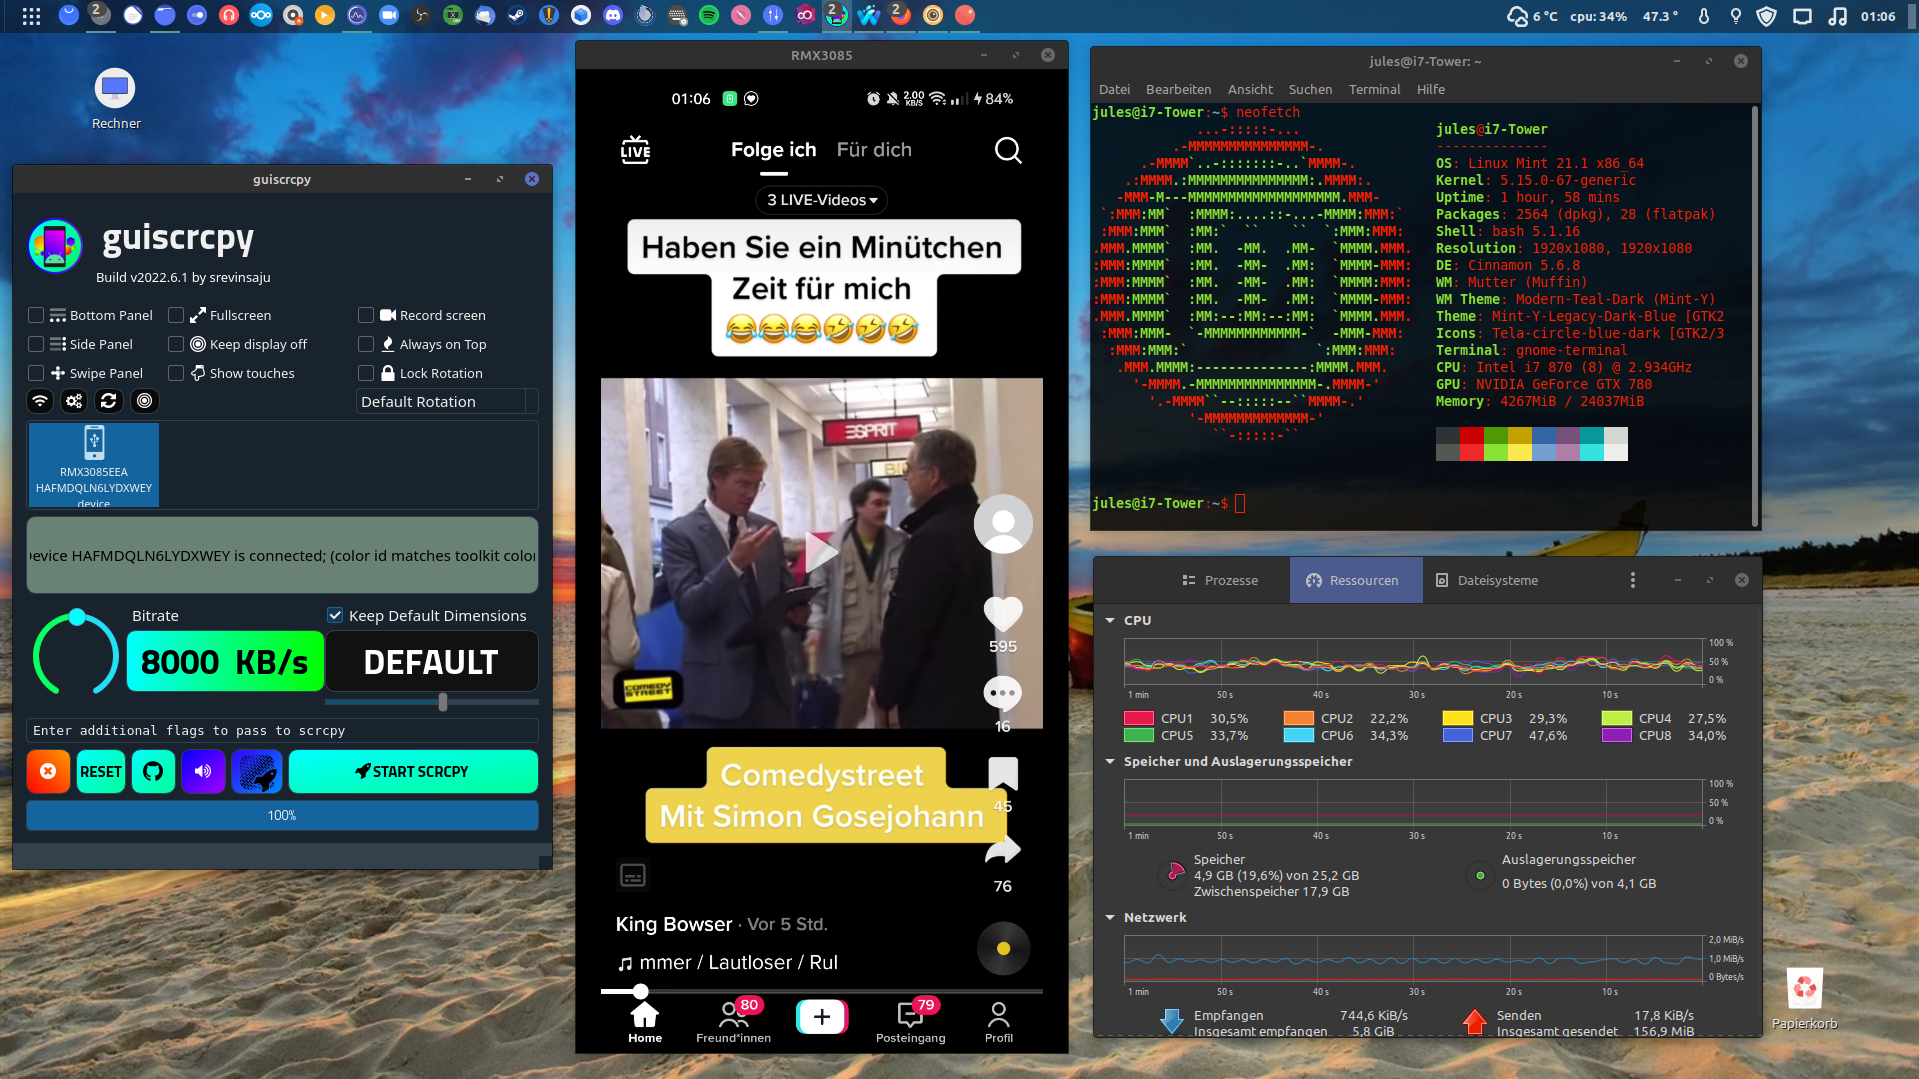
Task: Enable the Side Panel checkbox
Action: (x=36, y=344)
